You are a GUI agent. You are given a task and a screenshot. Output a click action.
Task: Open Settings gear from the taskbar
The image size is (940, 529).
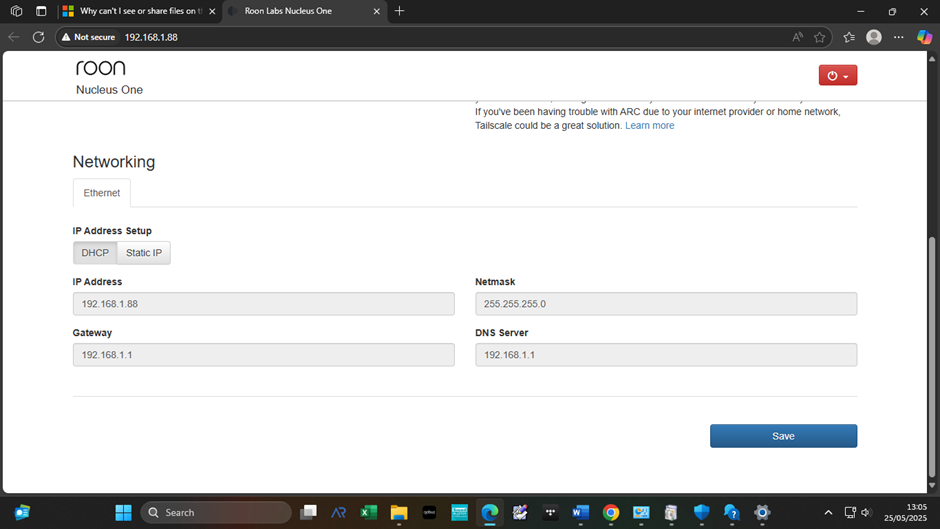coord(762,513)
